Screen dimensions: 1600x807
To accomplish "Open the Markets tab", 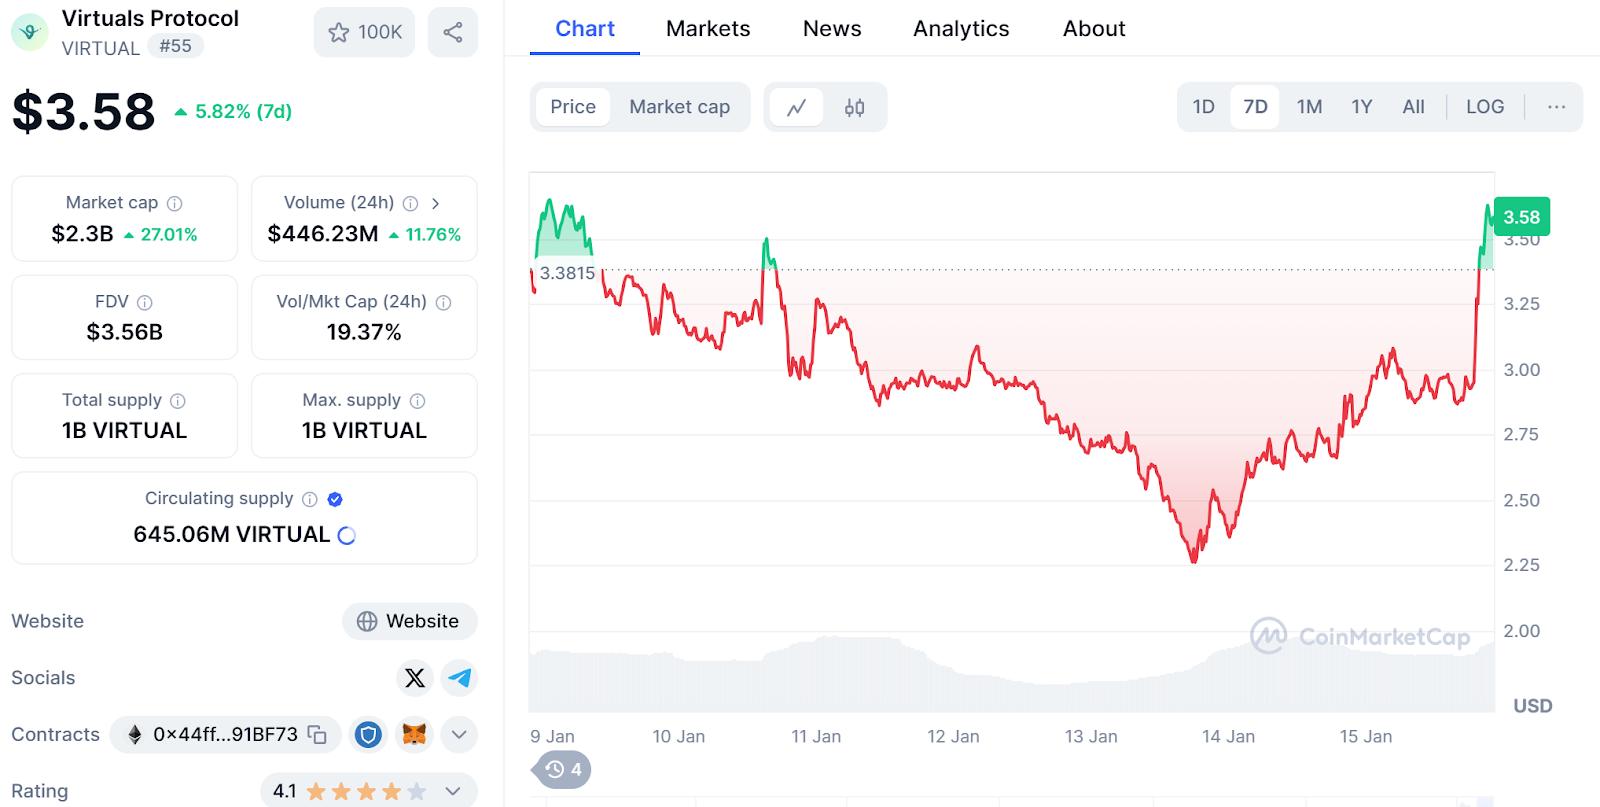I will coord(708,29).
